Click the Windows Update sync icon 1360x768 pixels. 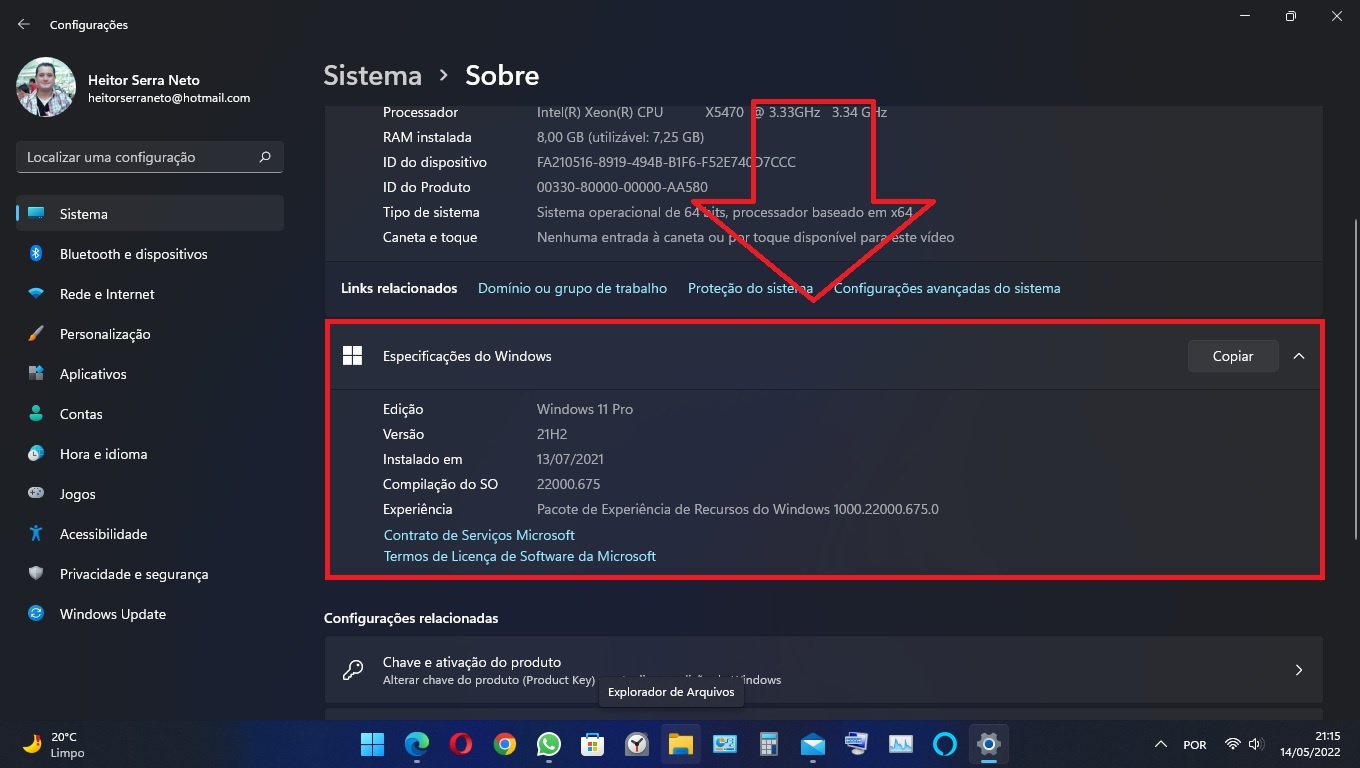(x=36, y=614)
